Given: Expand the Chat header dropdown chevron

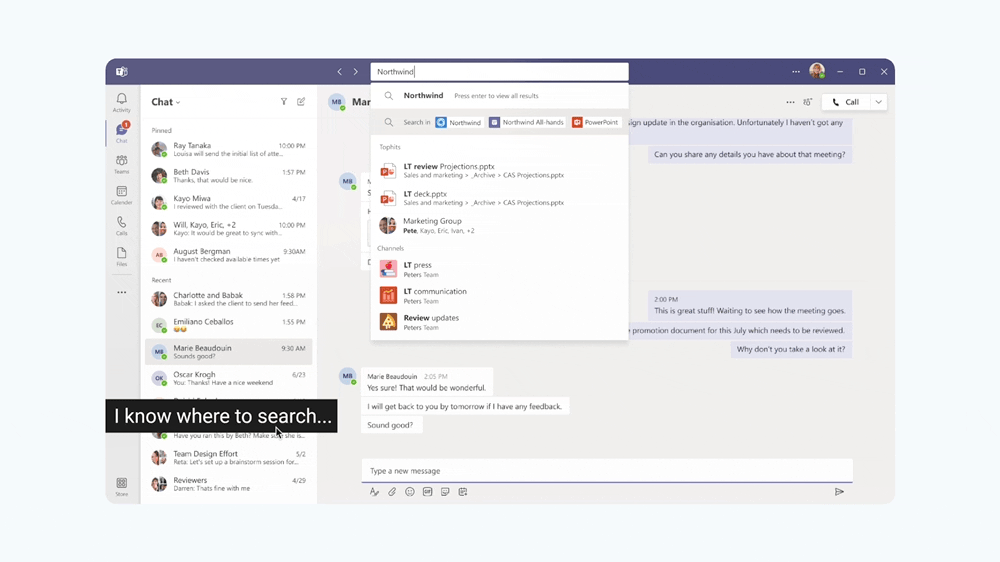Looking at the screenshot, I should 178,103.
